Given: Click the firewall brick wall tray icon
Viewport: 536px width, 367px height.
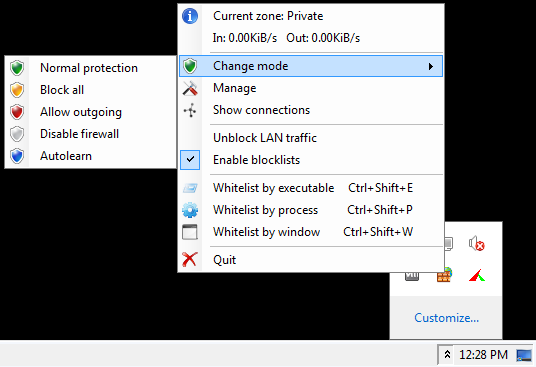Looking at the screenshot, I should (x=444, y=275).
